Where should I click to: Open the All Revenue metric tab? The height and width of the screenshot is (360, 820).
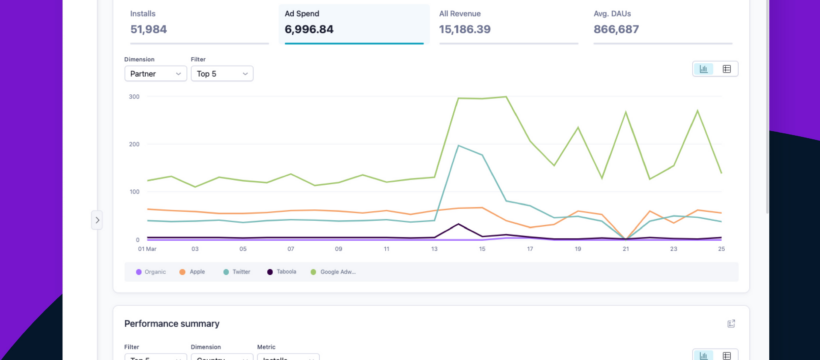(508, 24)
